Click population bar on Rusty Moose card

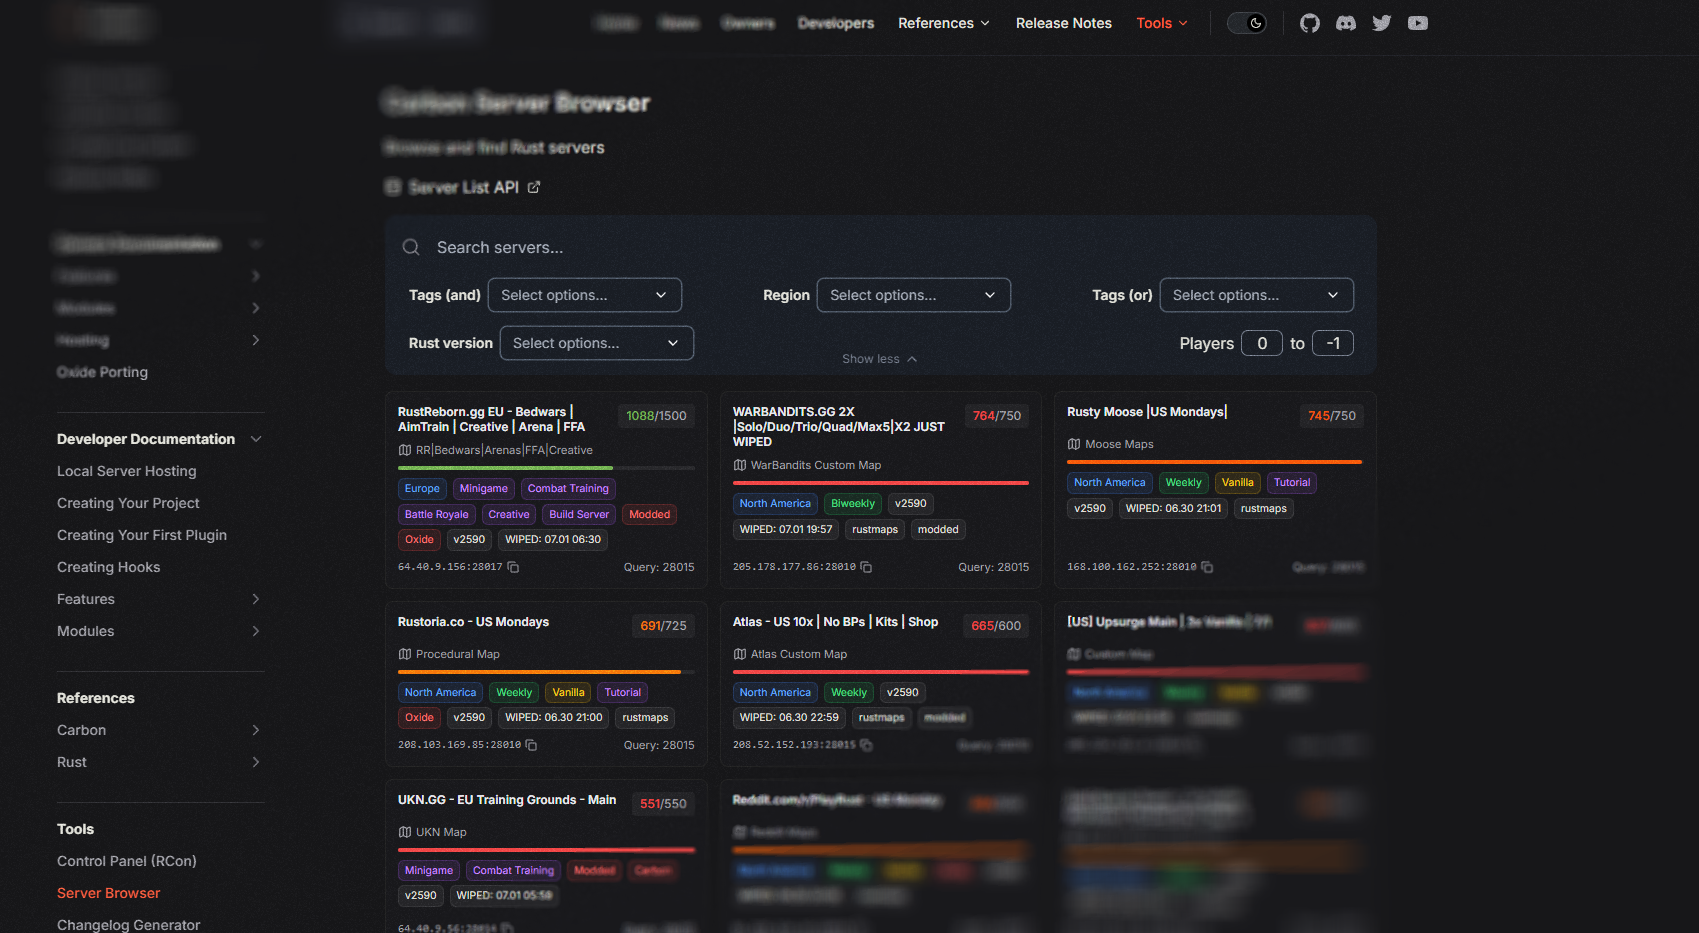1214,462
